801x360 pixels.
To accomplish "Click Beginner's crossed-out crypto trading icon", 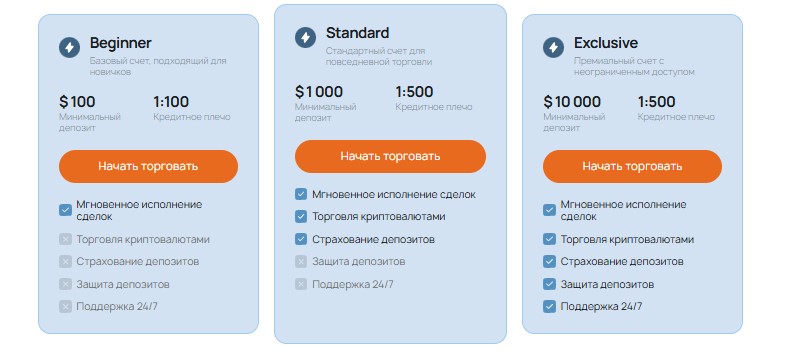I will coord(65,239).
